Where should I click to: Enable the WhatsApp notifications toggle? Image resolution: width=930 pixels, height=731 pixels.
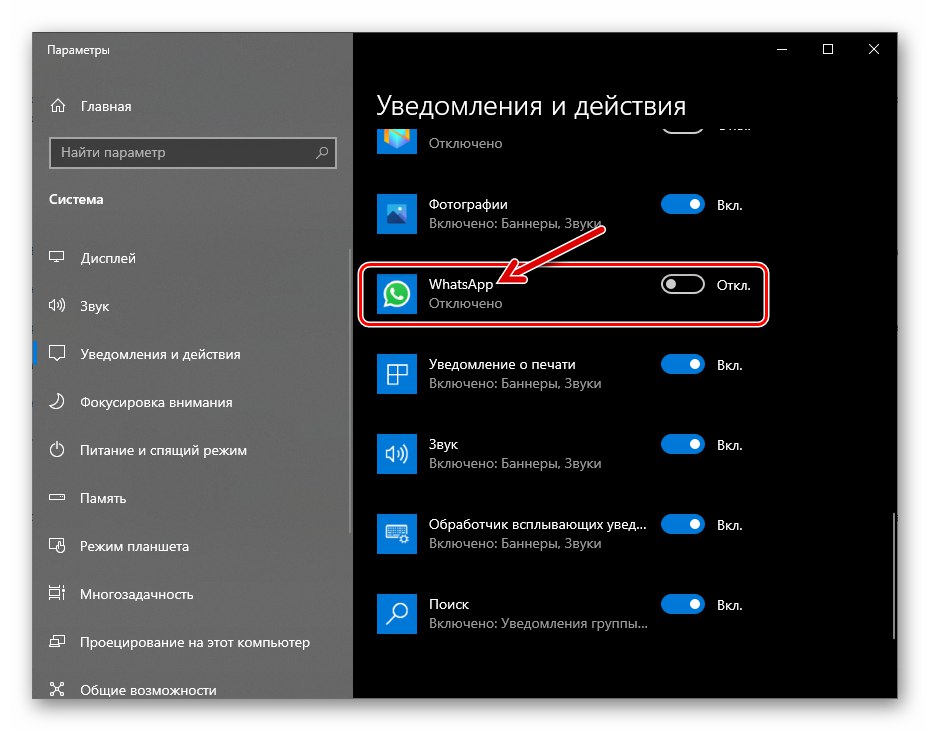click(683, 285)
